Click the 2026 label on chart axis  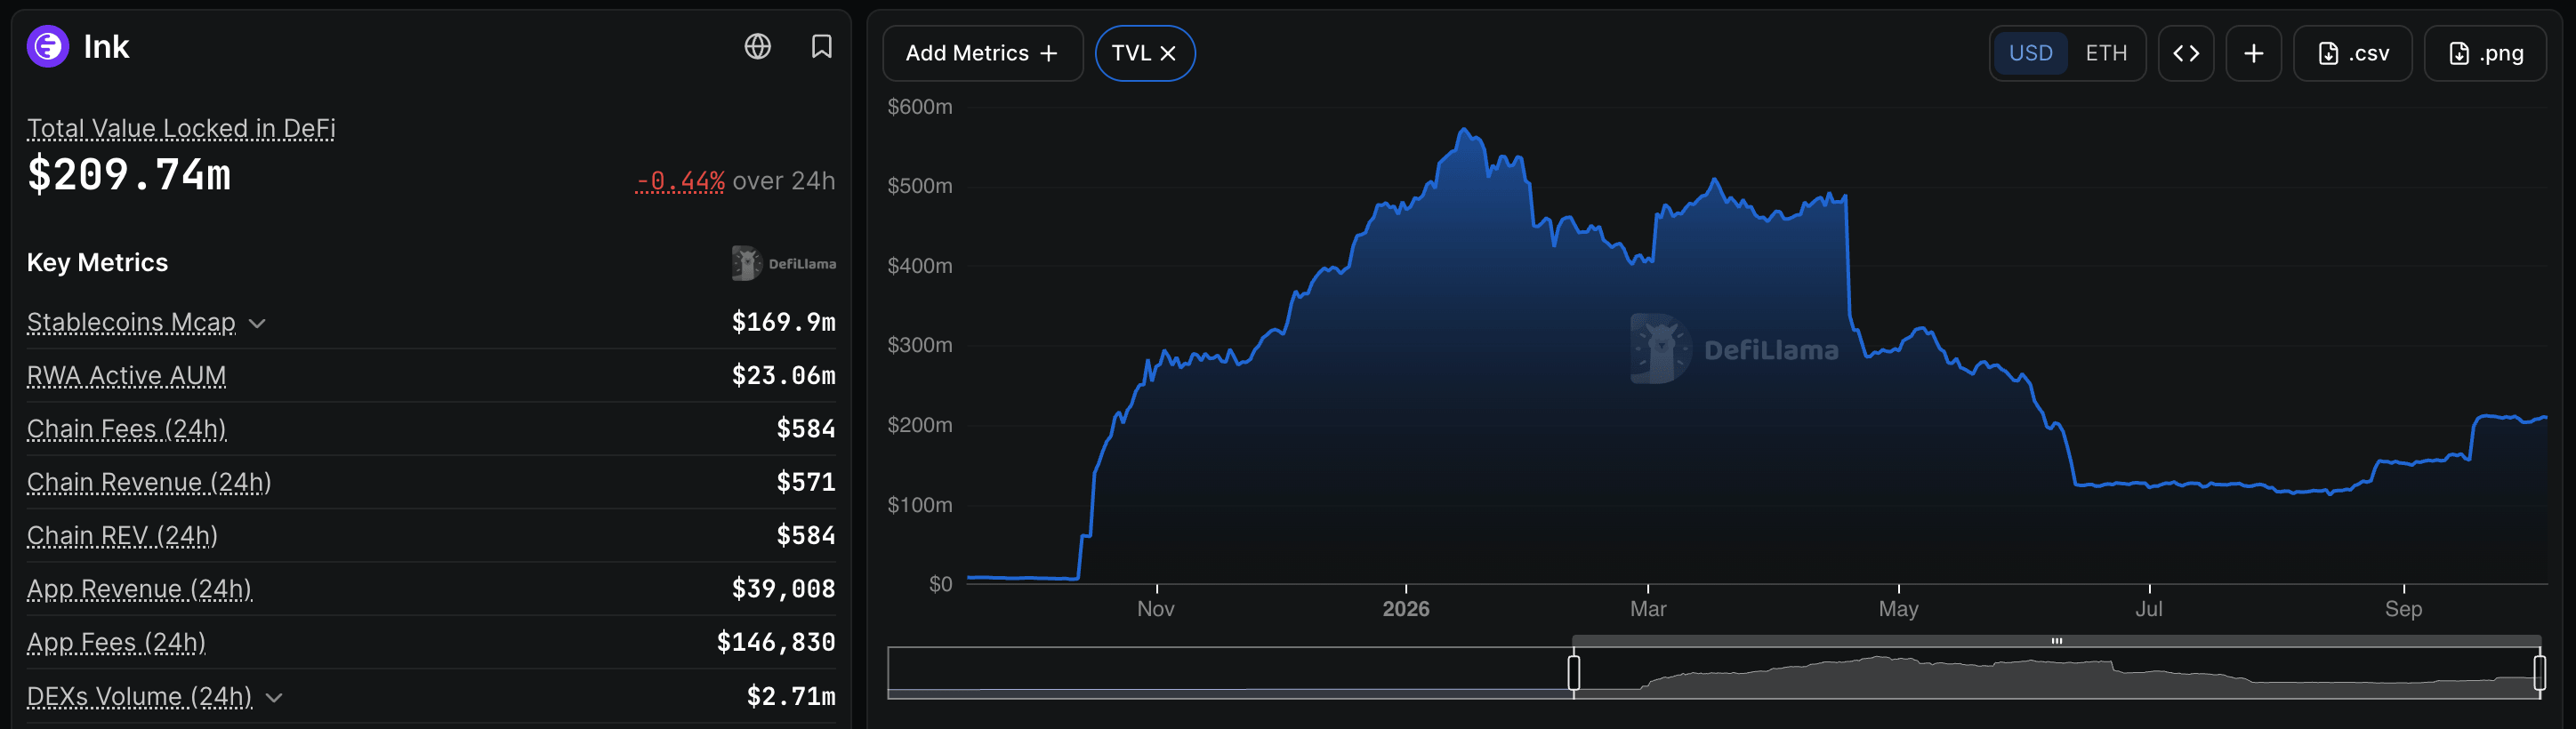1406,609
